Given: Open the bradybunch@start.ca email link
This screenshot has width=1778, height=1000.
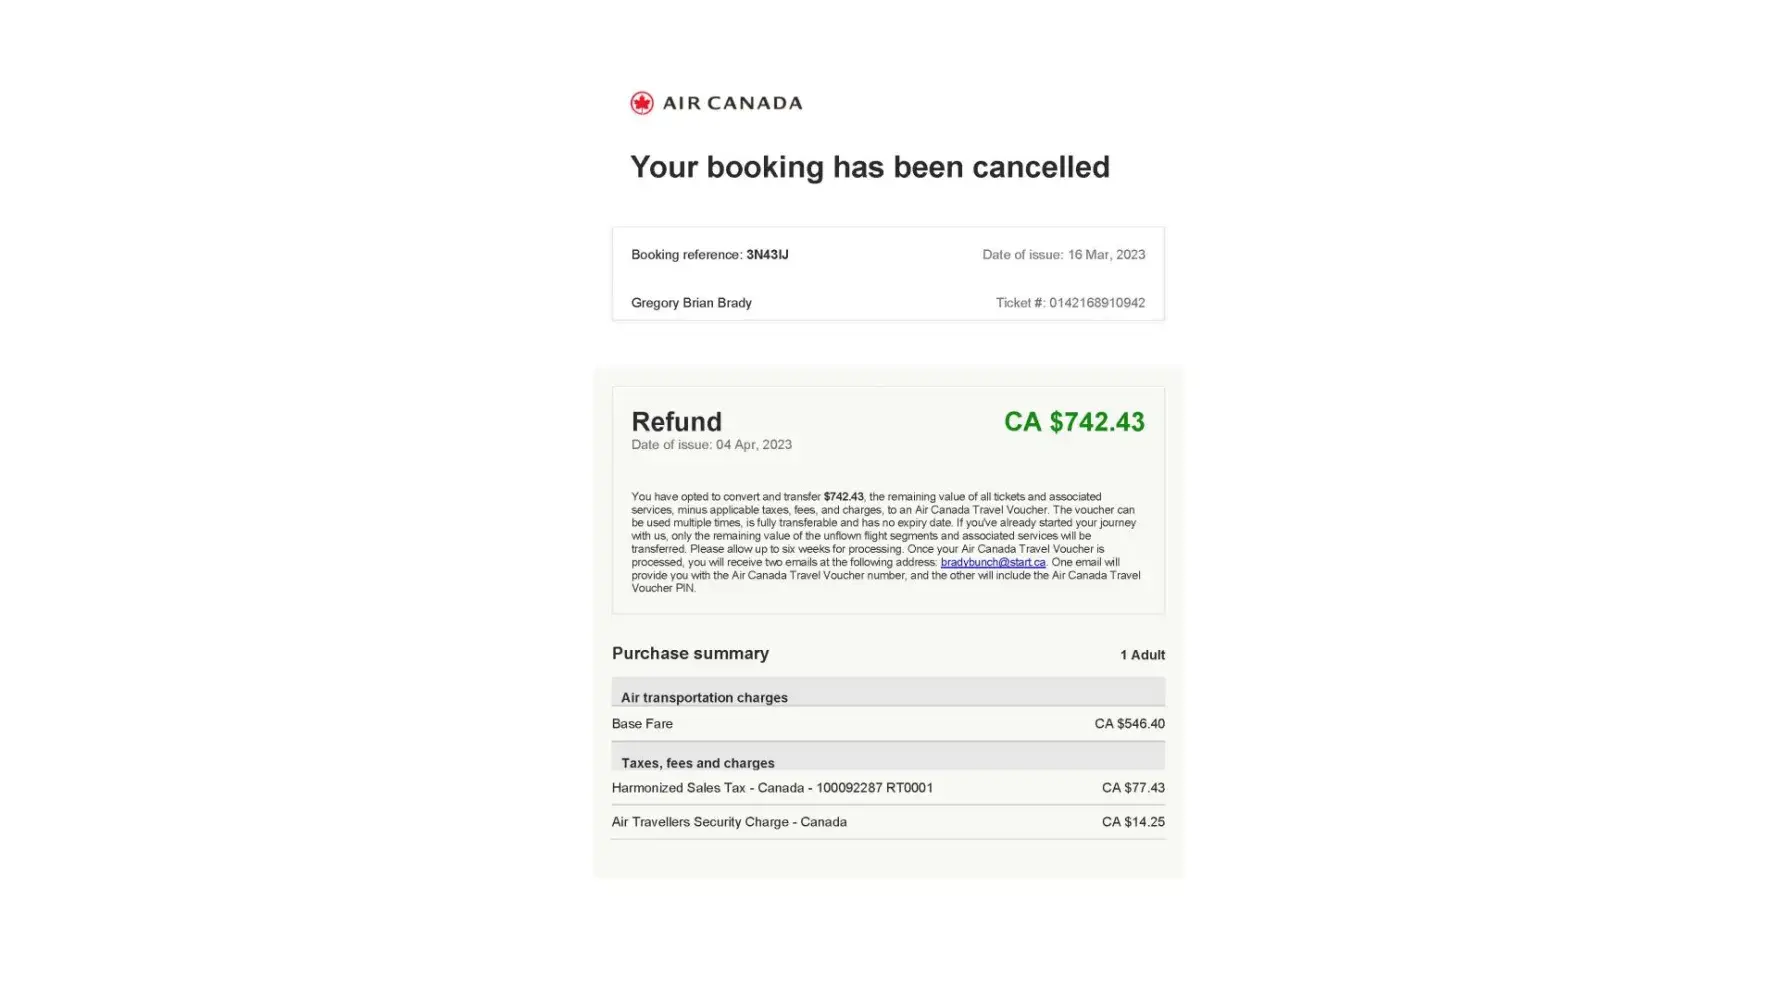Looking at the screenshot, I should click(x=992, y=562).
